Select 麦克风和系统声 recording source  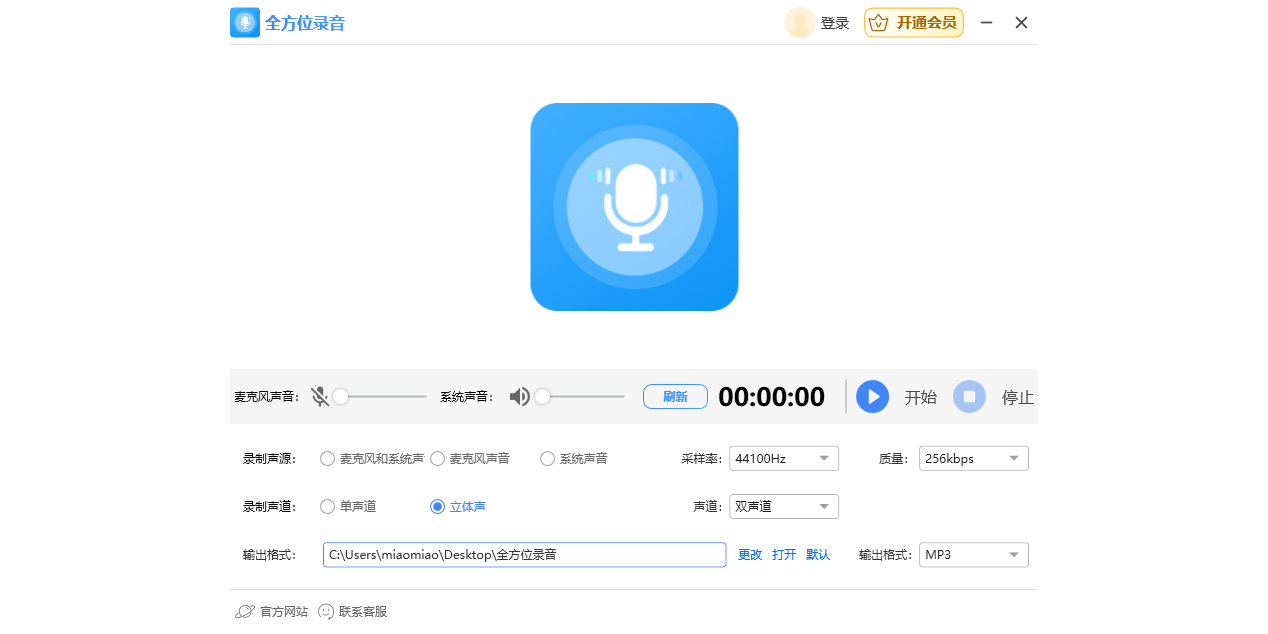tap(328, 459)
